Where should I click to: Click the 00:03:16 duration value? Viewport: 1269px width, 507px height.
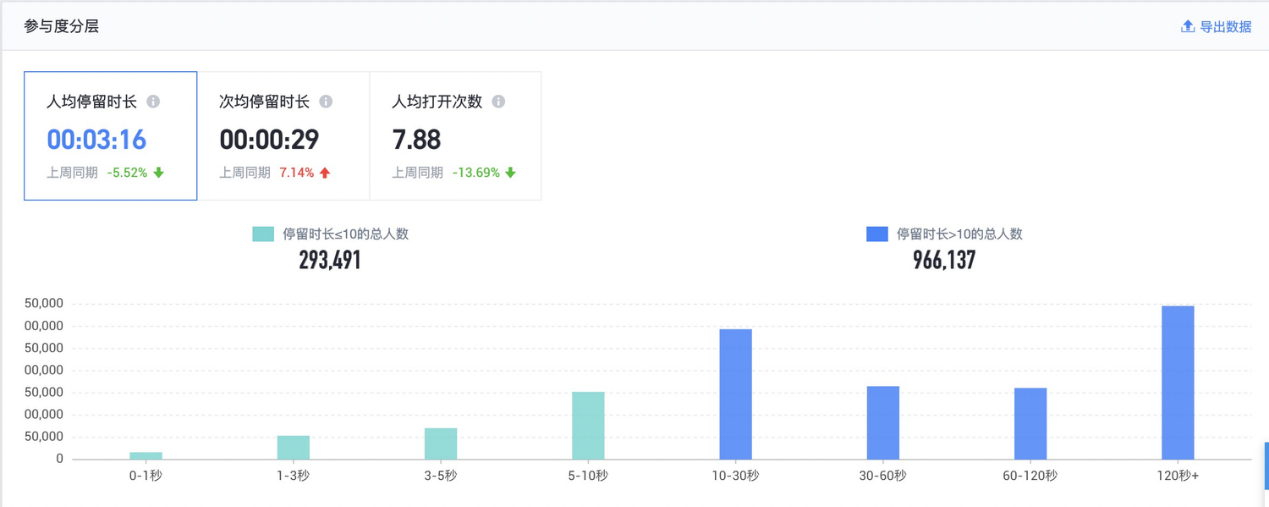[97, 138]
